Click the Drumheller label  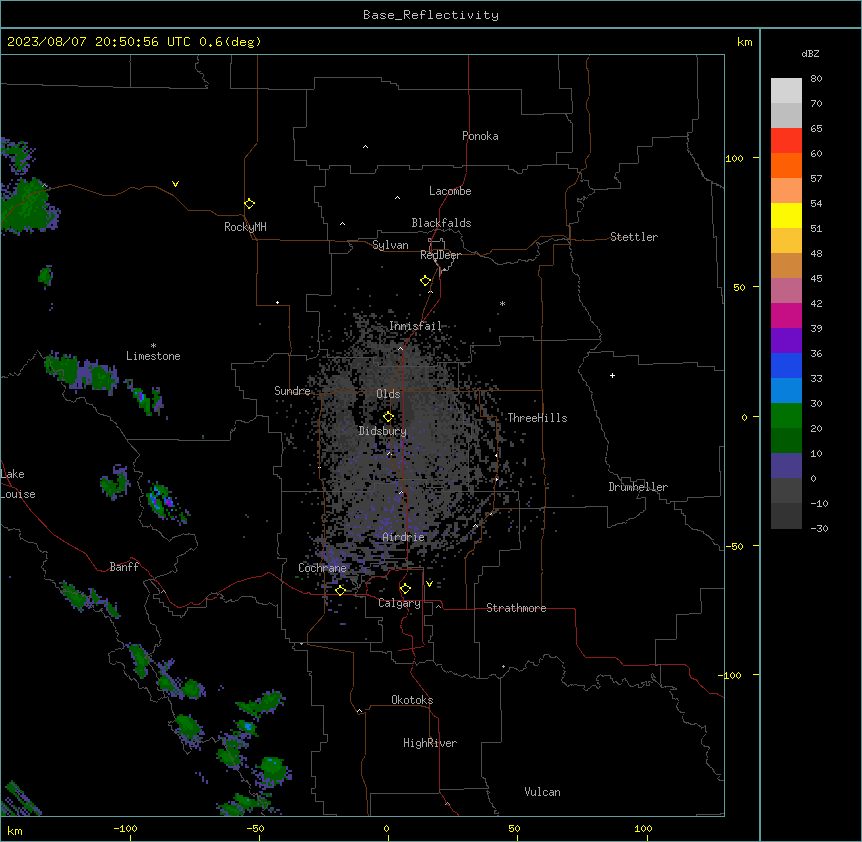coord(638,487)
